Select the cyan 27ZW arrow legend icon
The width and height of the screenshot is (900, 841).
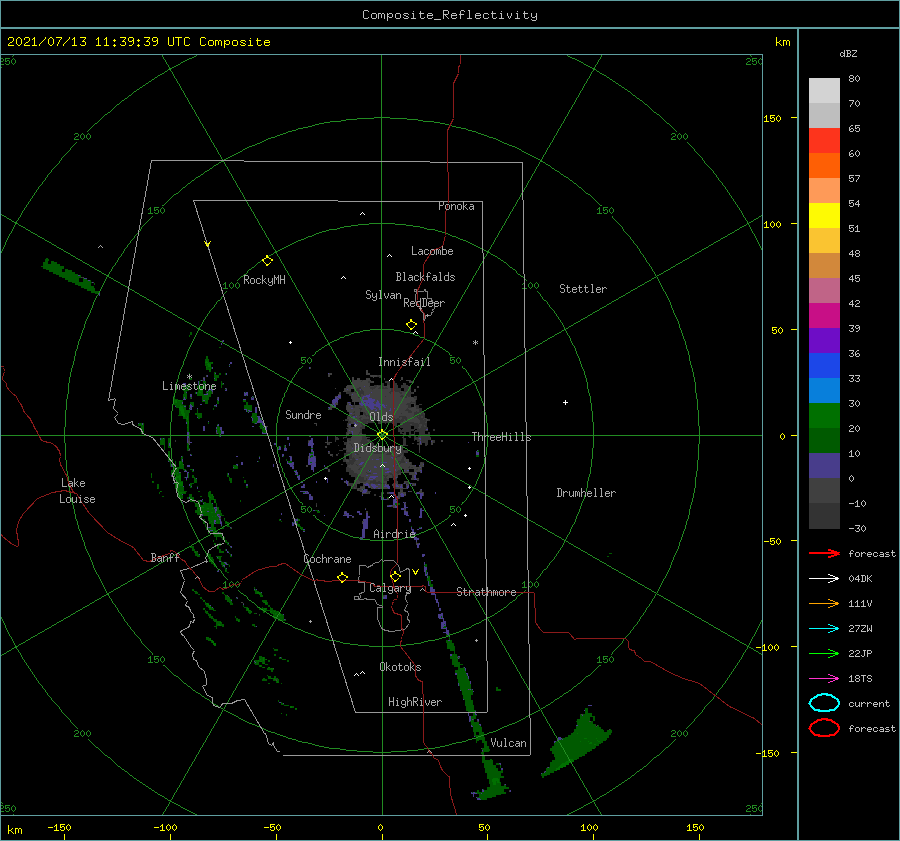click(824, 629)
